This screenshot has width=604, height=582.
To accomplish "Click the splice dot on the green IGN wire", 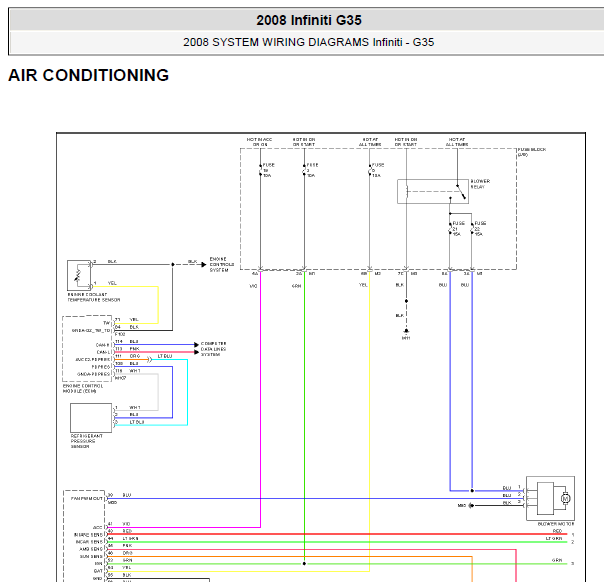I will (304, 564).
